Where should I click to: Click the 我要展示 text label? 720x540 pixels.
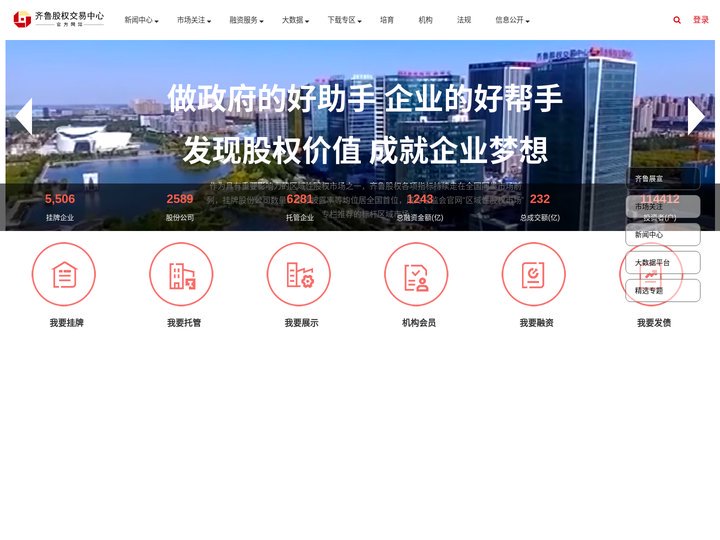tap(302, 323)
